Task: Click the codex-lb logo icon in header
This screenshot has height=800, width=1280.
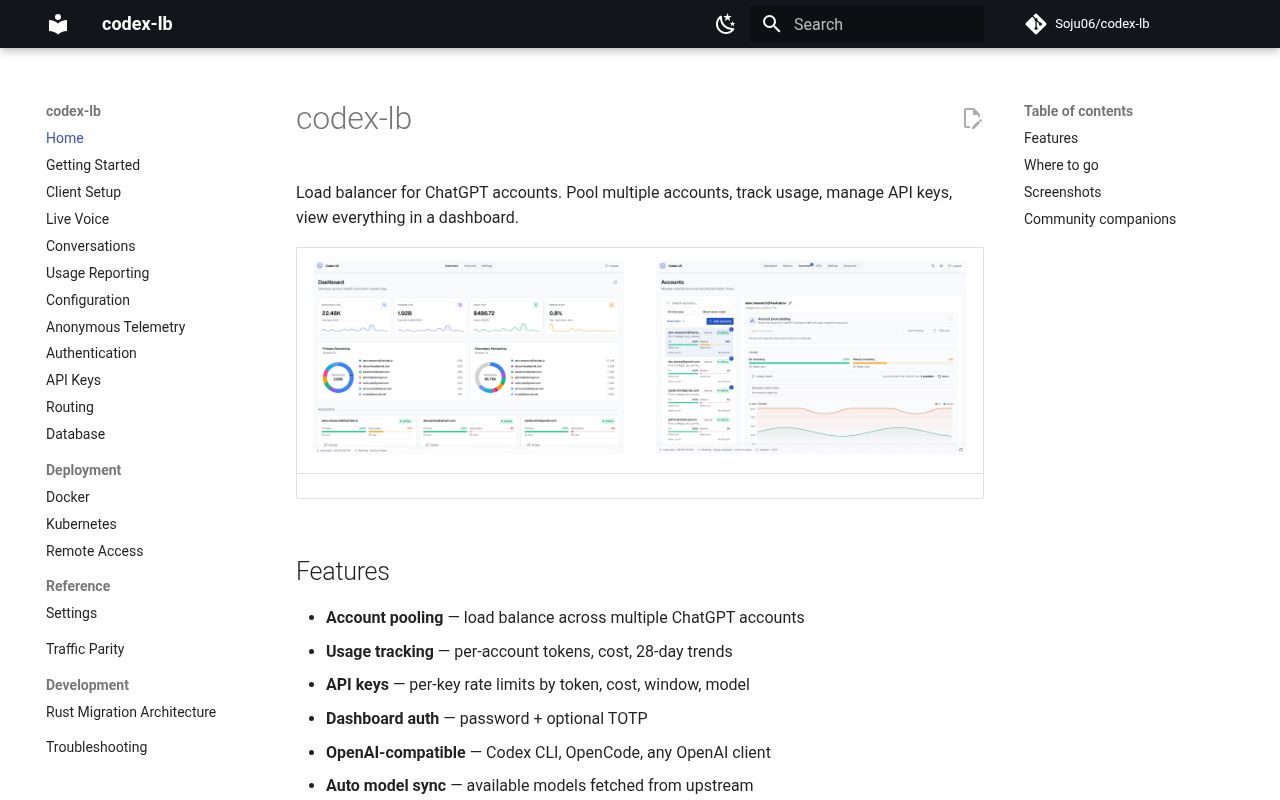Action: click(58, 24)
